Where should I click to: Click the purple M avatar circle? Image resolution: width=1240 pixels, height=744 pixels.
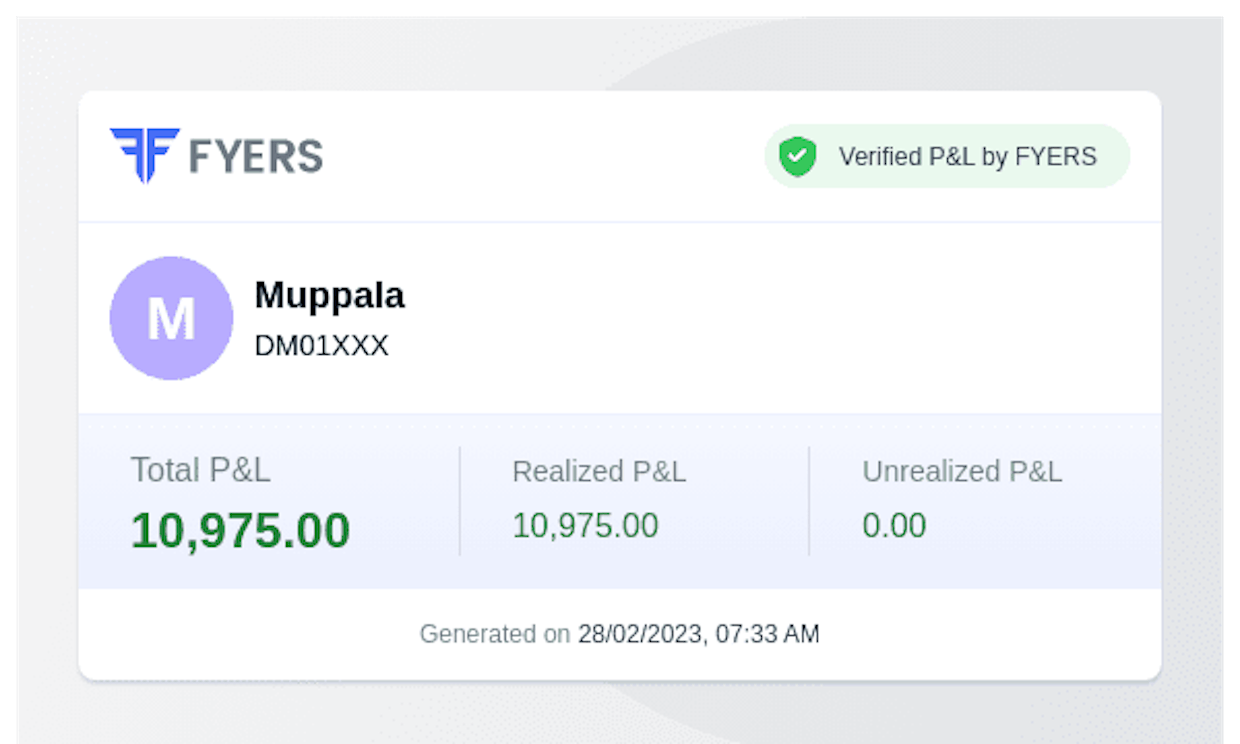coord(171,318)
